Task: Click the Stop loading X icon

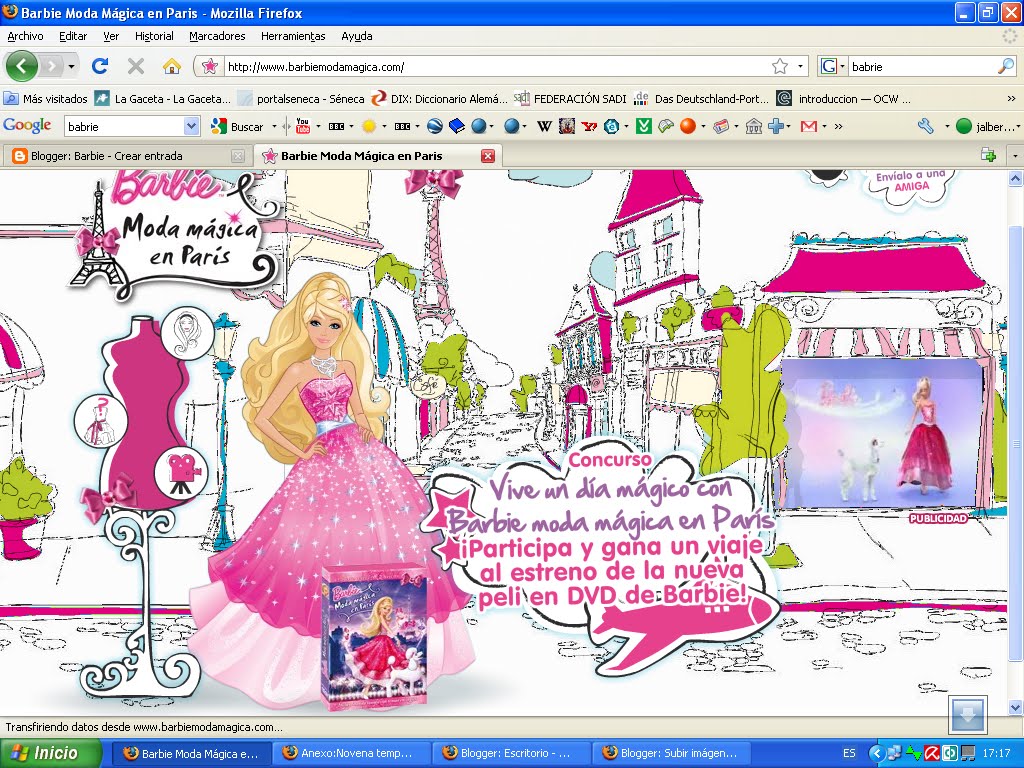Action: tap(136, 66)
